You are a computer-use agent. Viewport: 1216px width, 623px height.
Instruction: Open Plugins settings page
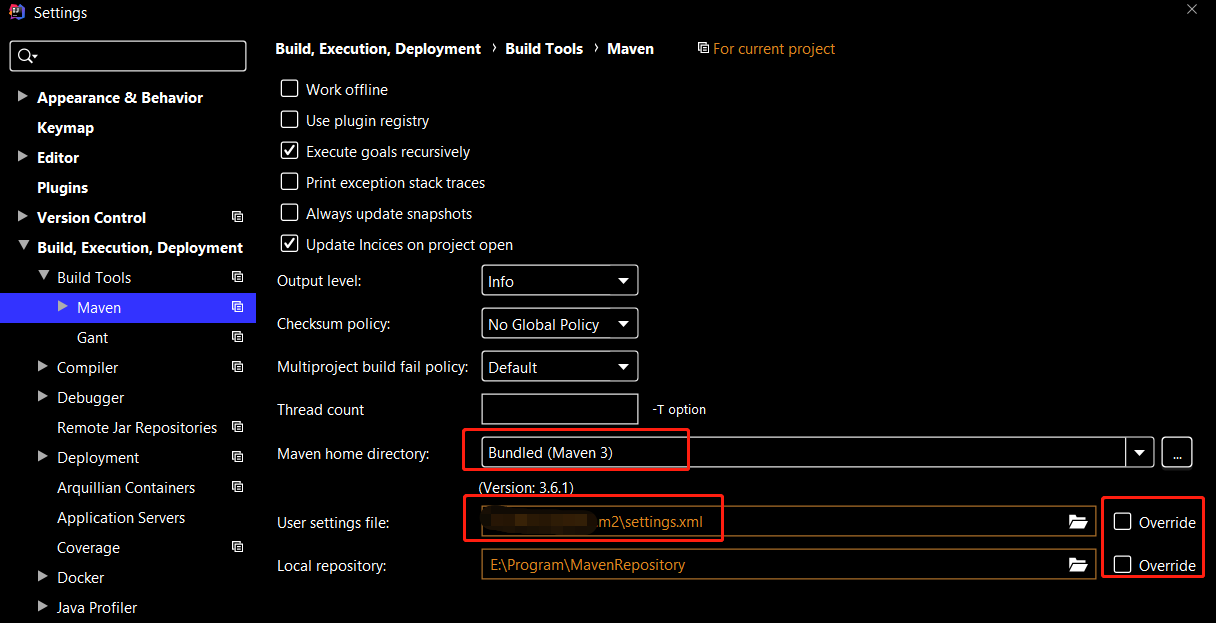[x=62, y=188]
